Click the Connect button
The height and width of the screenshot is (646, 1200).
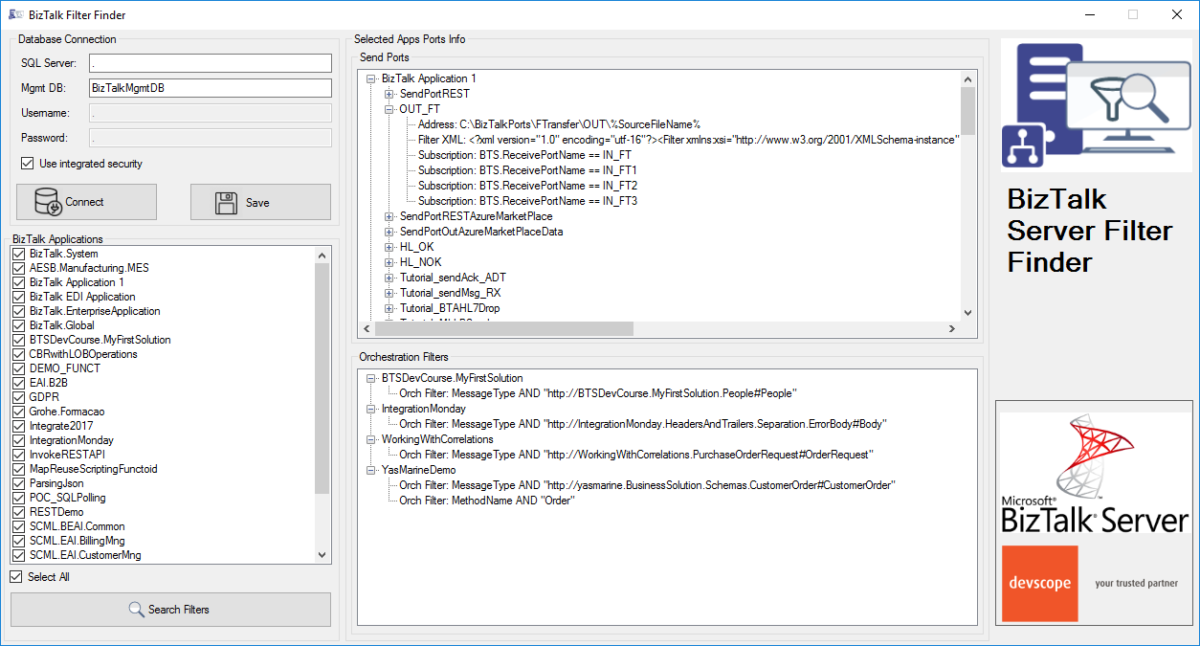(86, 201)
